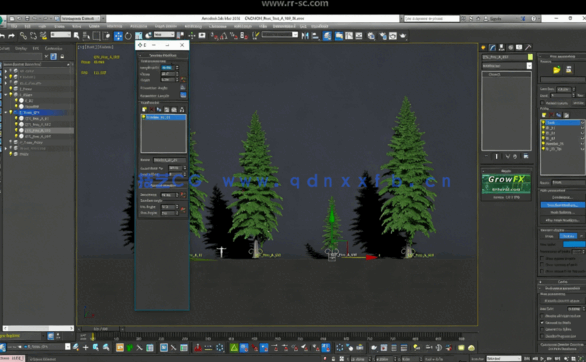Click the Save preset disk icon in GrowFX

(569, 70)
